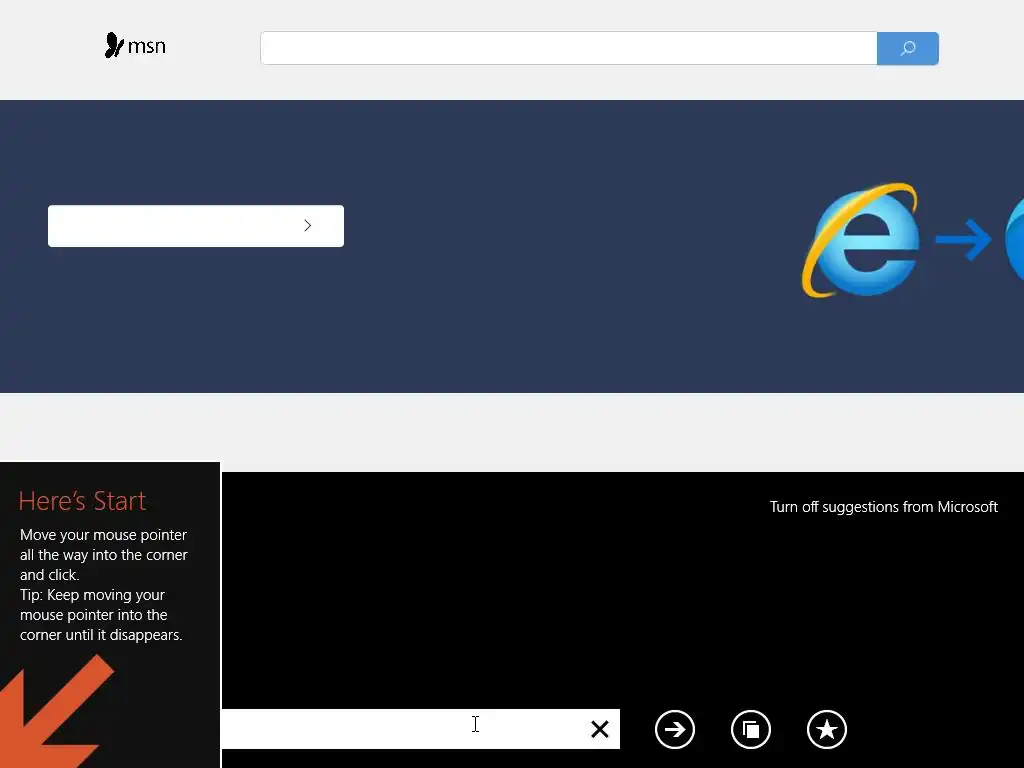Clear the address bar with X
This screenshot has width=1024, height=768.
point(600,729)
